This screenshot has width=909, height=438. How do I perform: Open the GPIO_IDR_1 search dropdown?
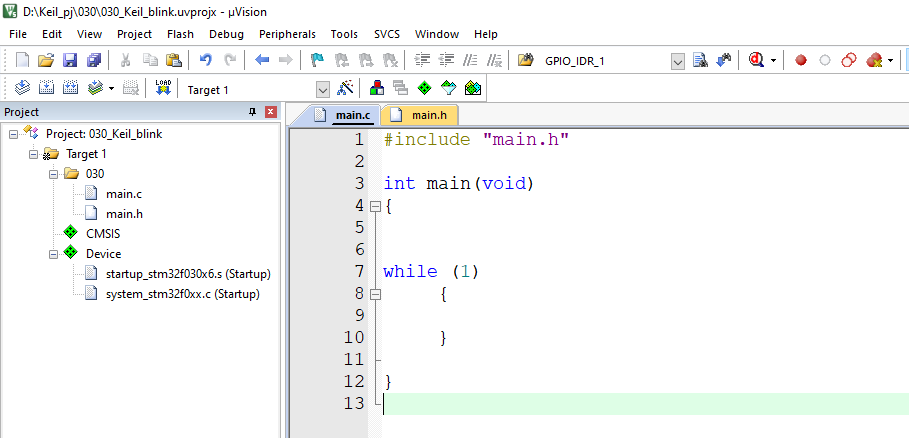tap(678, 61)
